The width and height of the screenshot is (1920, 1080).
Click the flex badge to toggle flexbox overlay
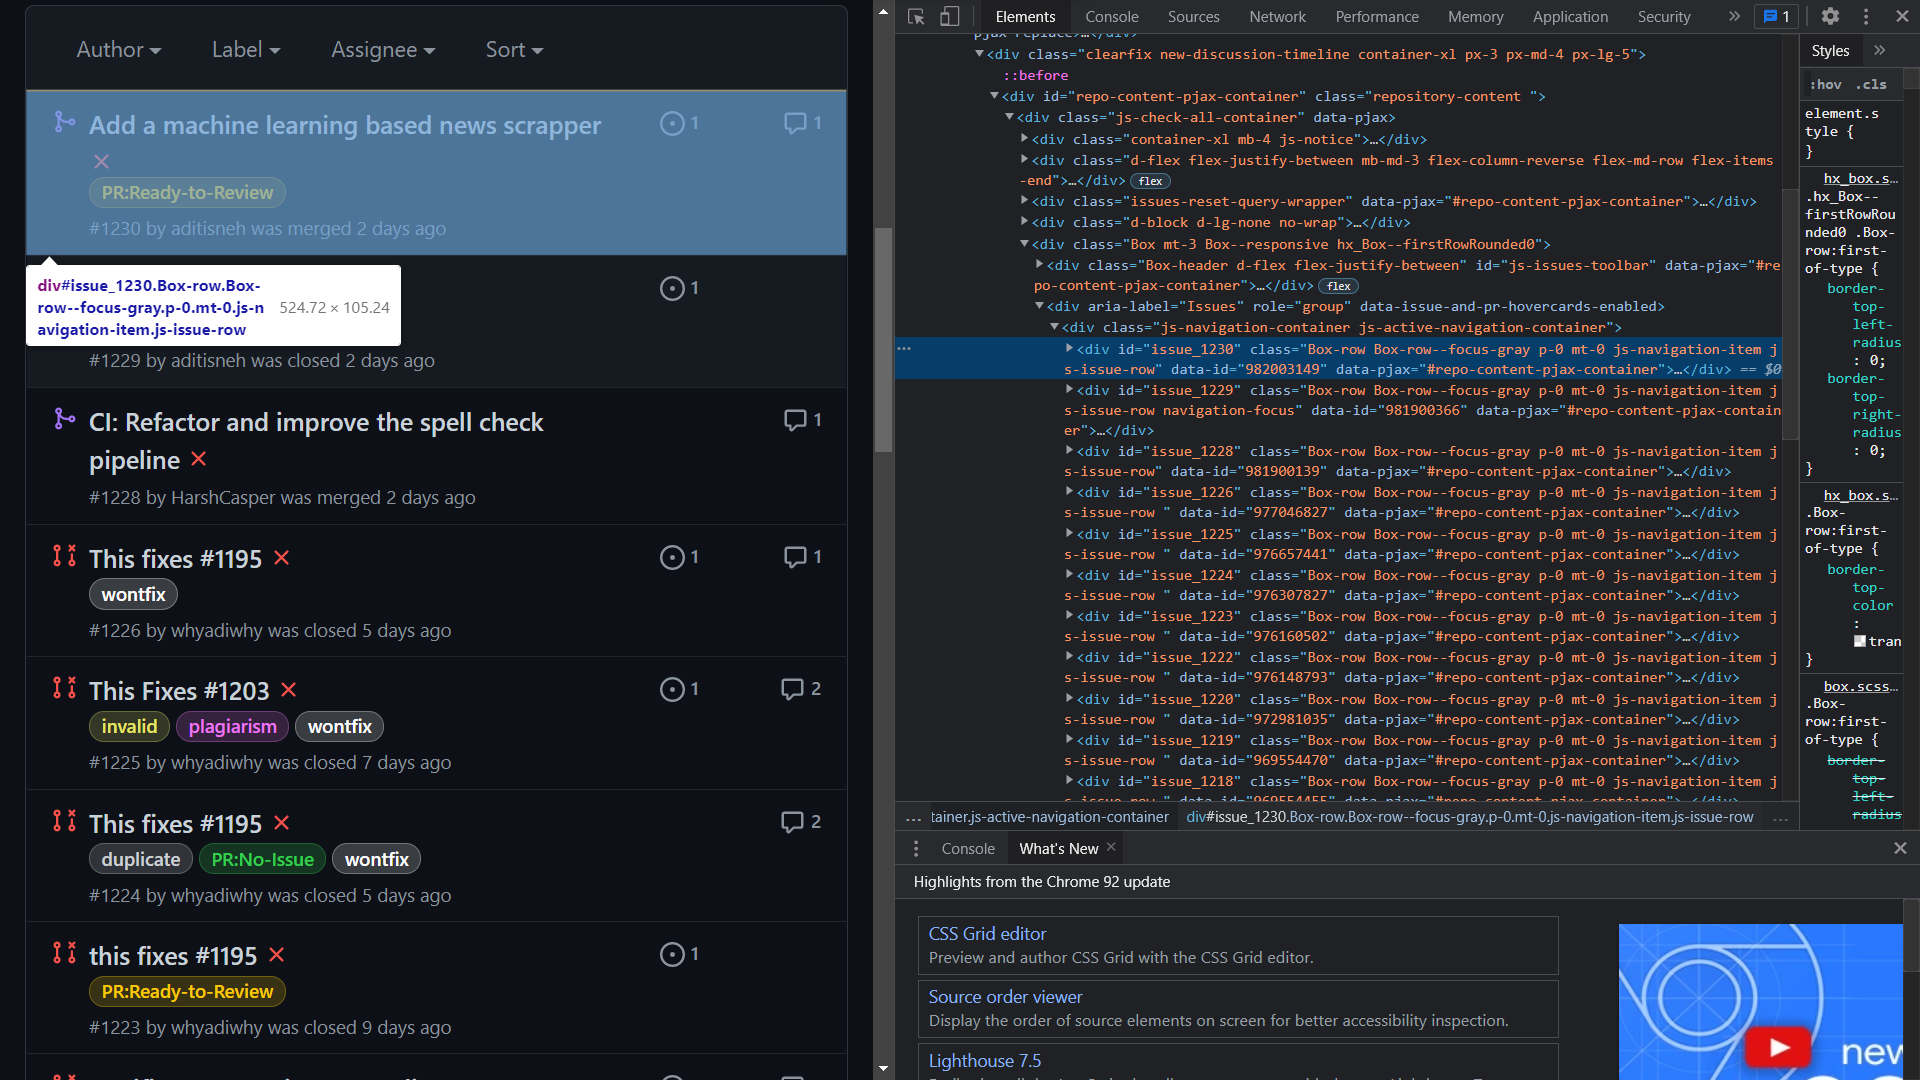pos(1150,181)
